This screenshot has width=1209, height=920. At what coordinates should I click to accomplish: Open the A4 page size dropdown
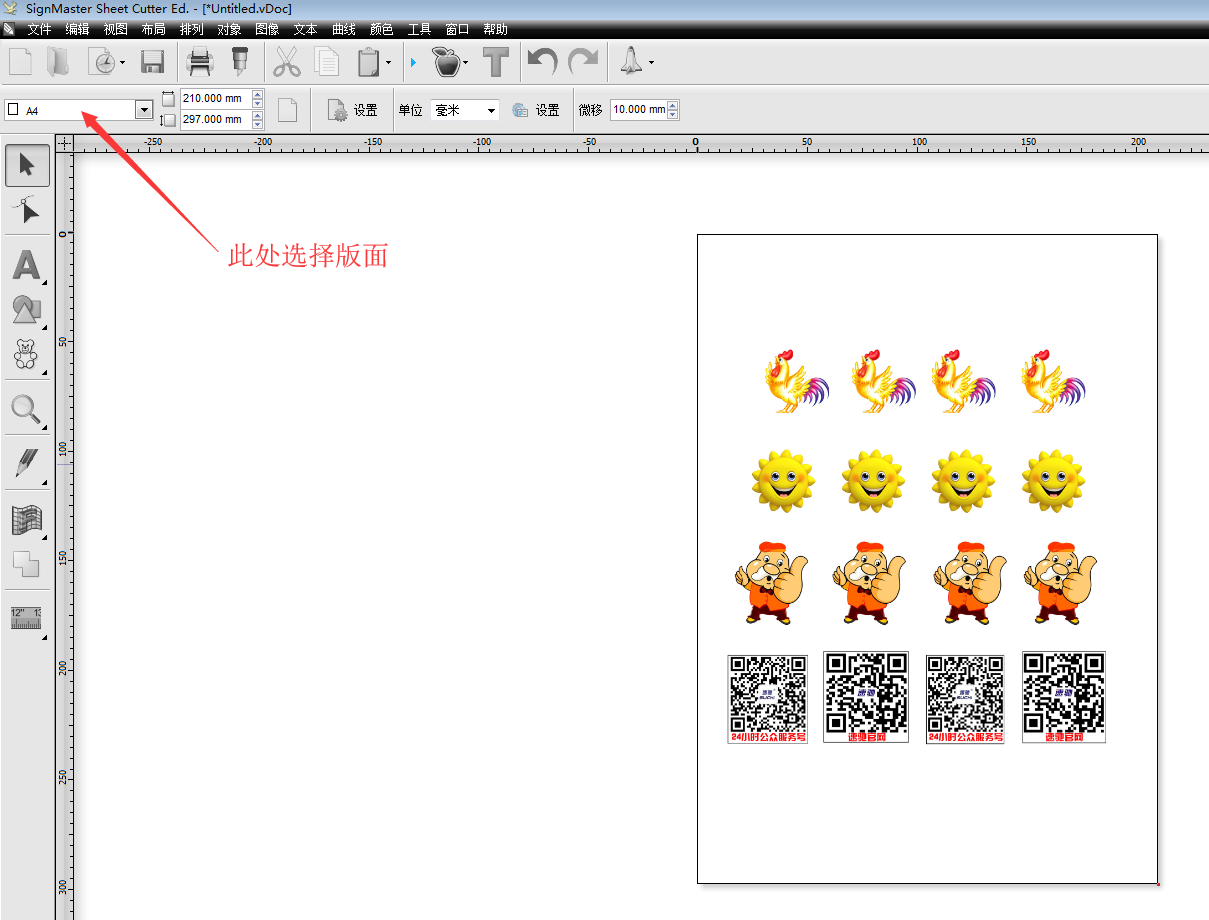(144, 110)
